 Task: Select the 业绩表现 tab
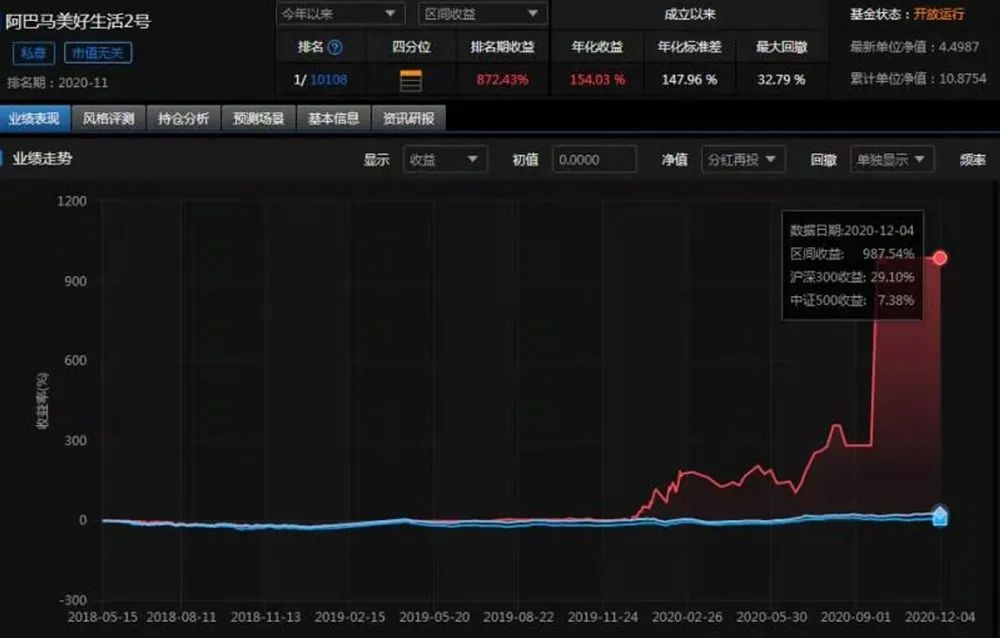[35, 119]
